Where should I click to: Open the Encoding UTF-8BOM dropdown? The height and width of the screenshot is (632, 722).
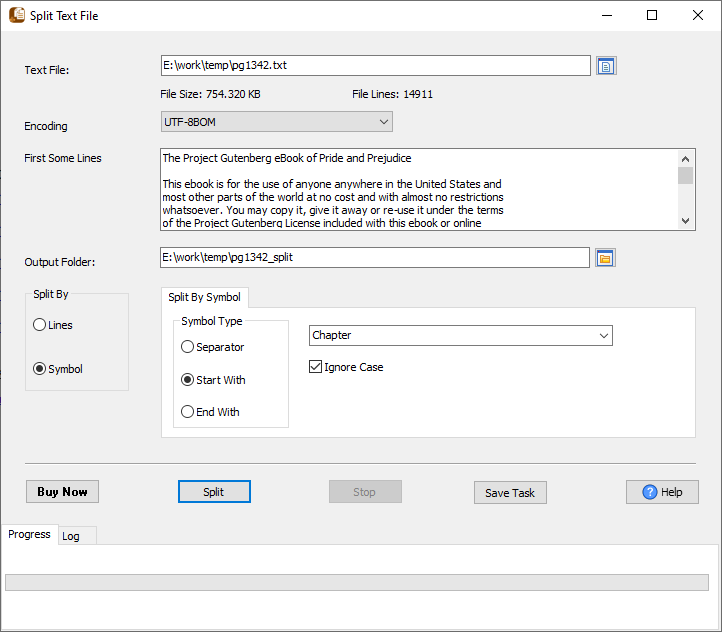coord(277,122)
